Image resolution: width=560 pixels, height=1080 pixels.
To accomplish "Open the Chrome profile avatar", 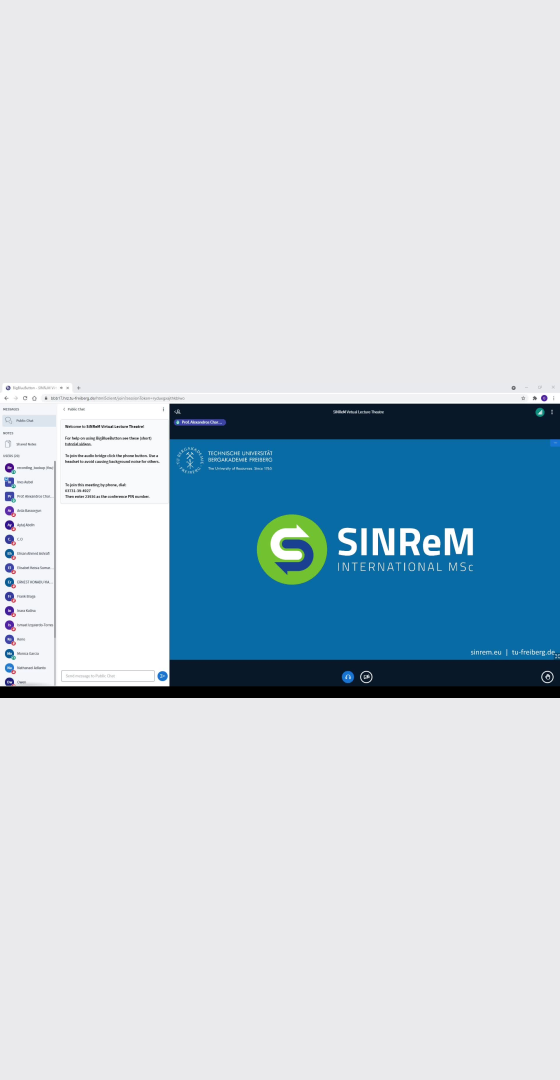I will (x=543, y=398).
